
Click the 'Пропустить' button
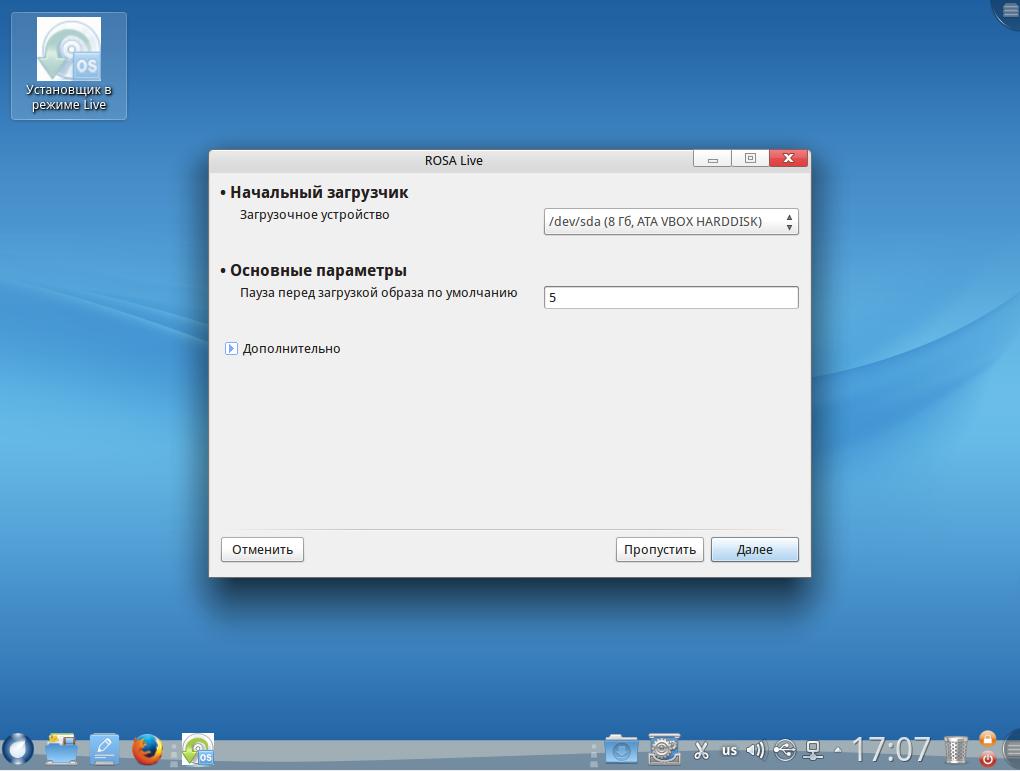(660, 549)
